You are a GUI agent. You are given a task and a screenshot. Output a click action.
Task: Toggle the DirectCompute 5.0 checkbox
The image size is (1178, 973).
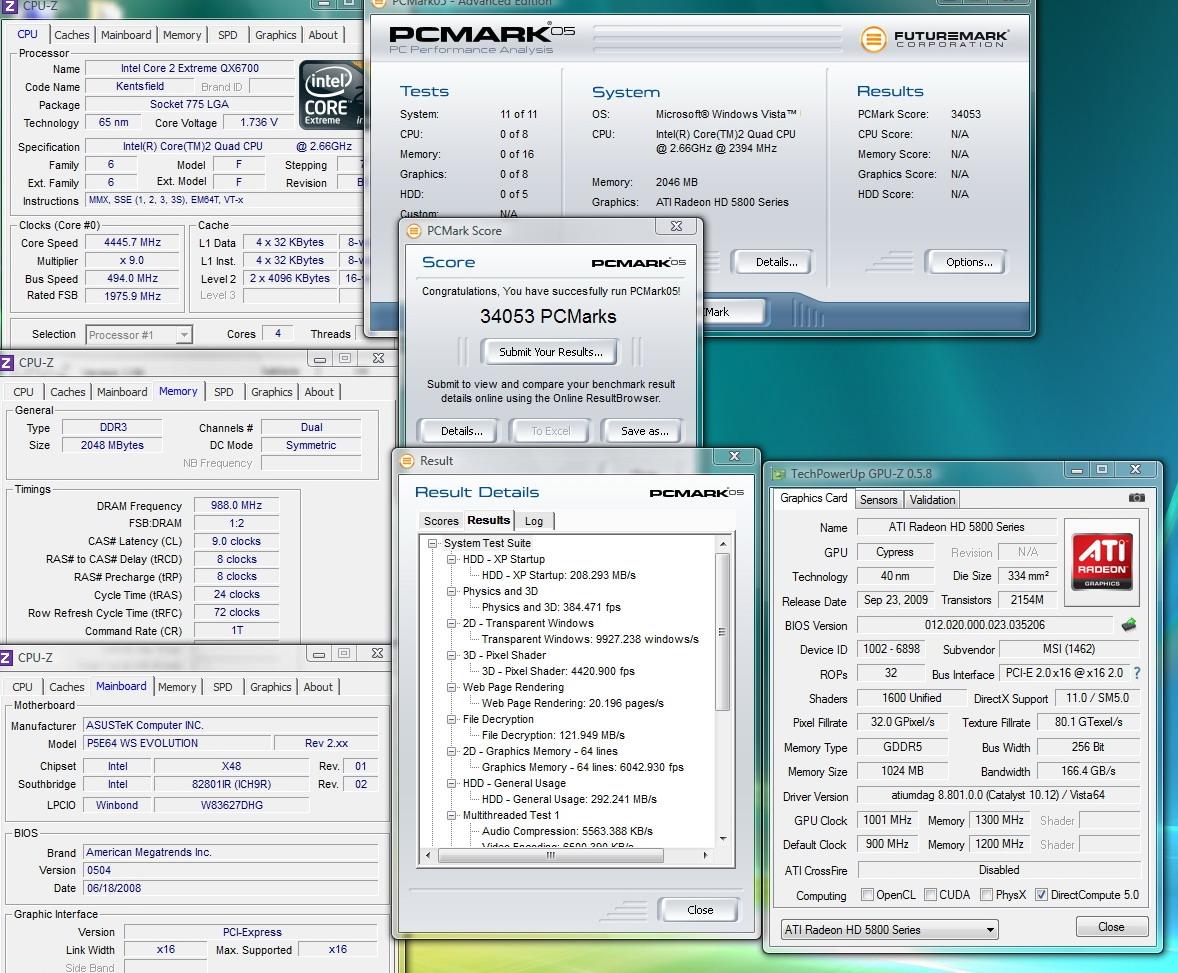click(x=1041, y=894)
